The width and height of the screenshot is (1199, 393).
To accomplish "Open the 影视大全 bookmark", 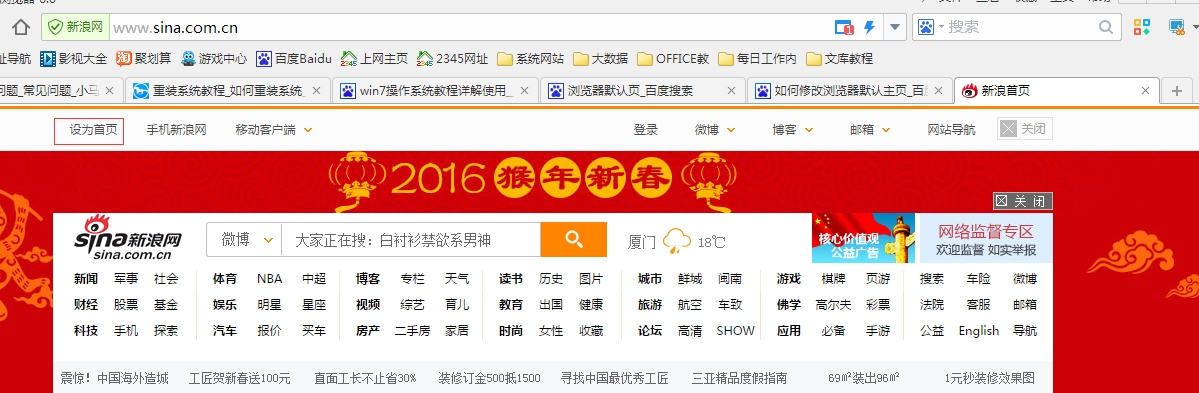I will pyautogui.click(x=73, y=58).
